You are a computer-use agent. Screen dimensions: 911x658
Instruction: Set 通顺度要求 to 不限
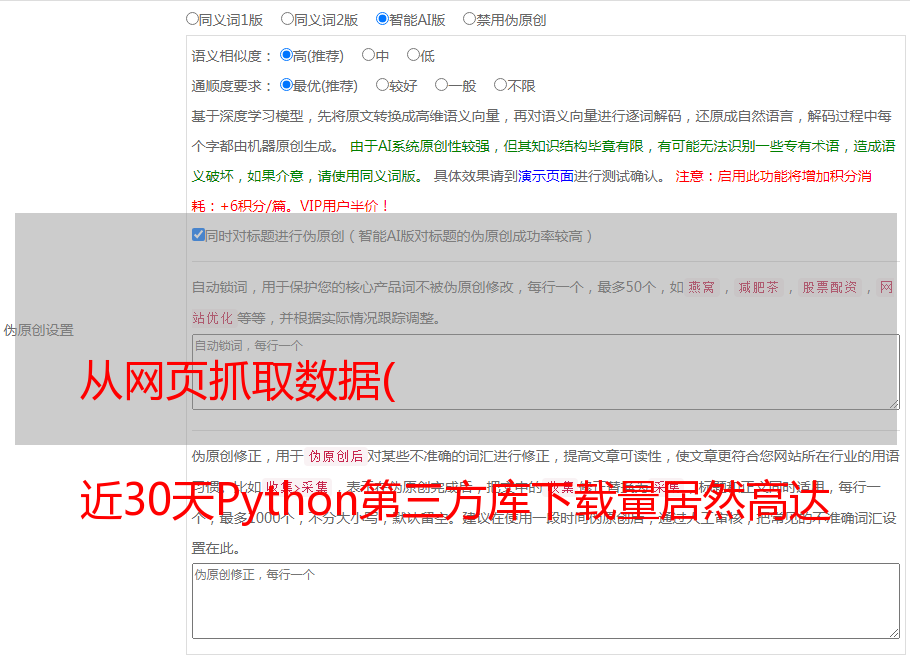click(x=500, y=85)
